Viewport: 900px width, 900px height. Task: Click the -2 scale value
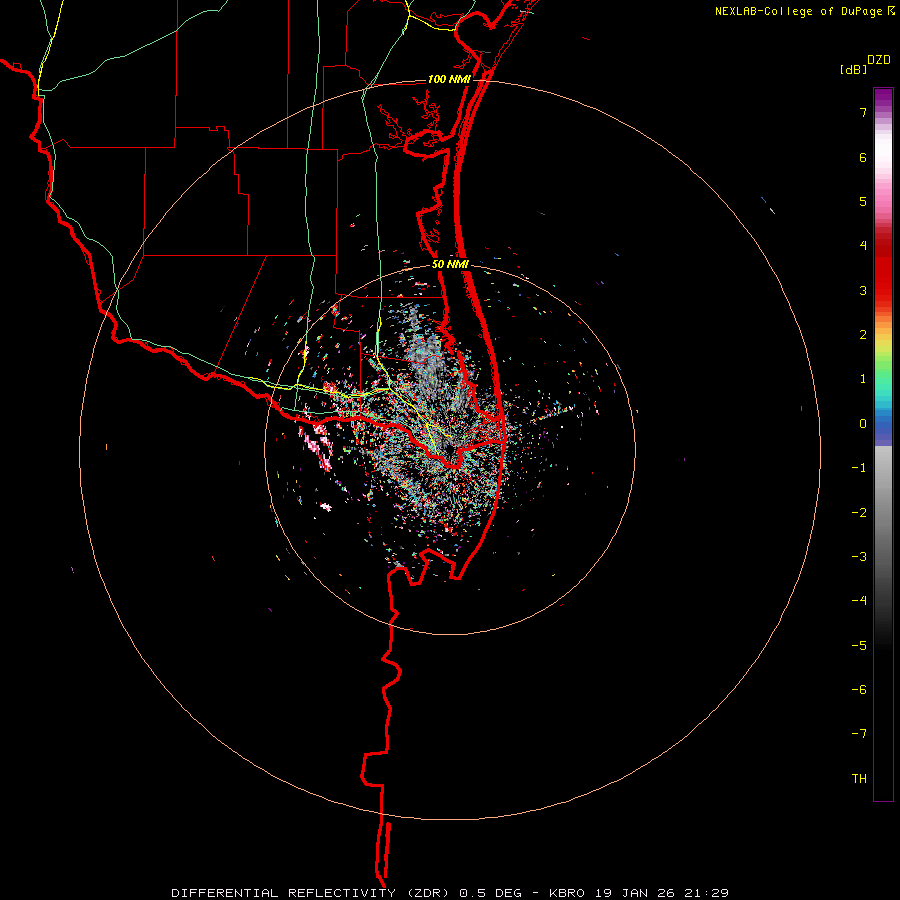[x=859, y=513]
